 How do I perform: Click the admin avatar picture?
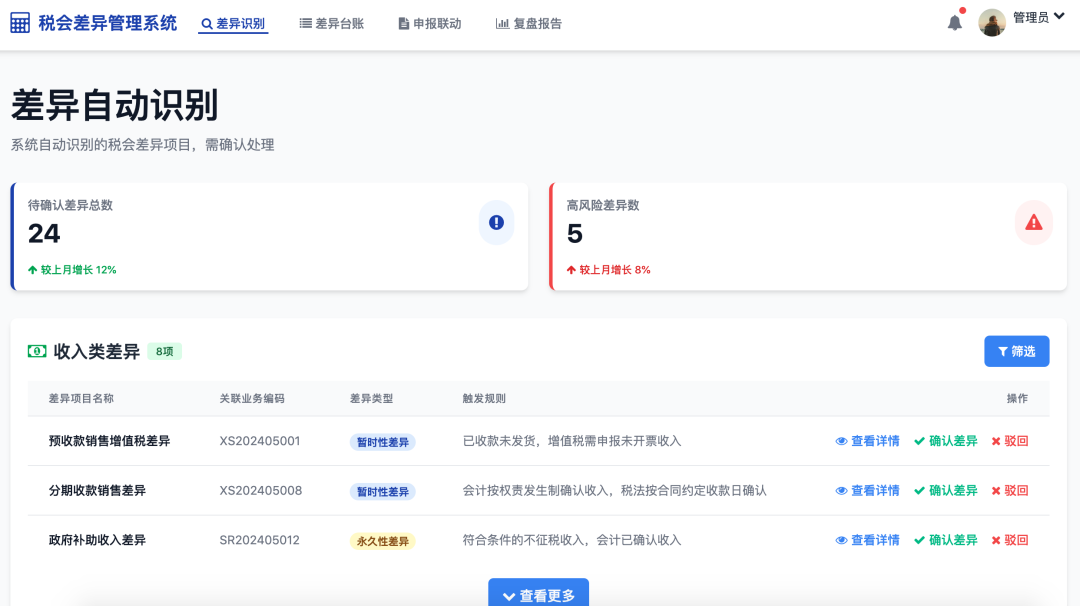[992, 23]
